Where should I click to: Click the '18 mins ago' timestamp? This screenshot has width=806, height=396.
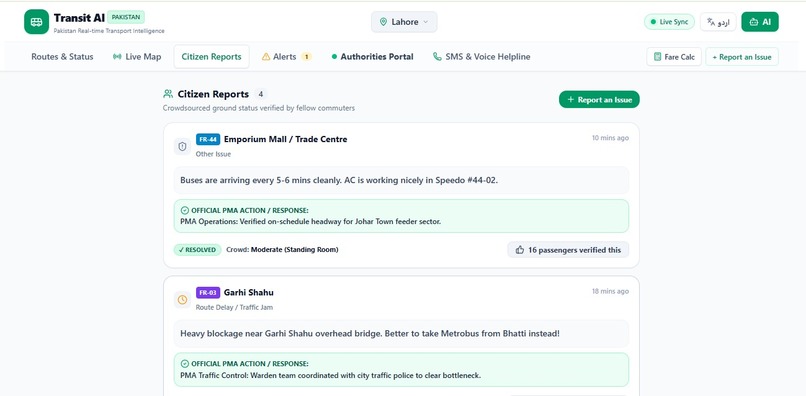610,291
